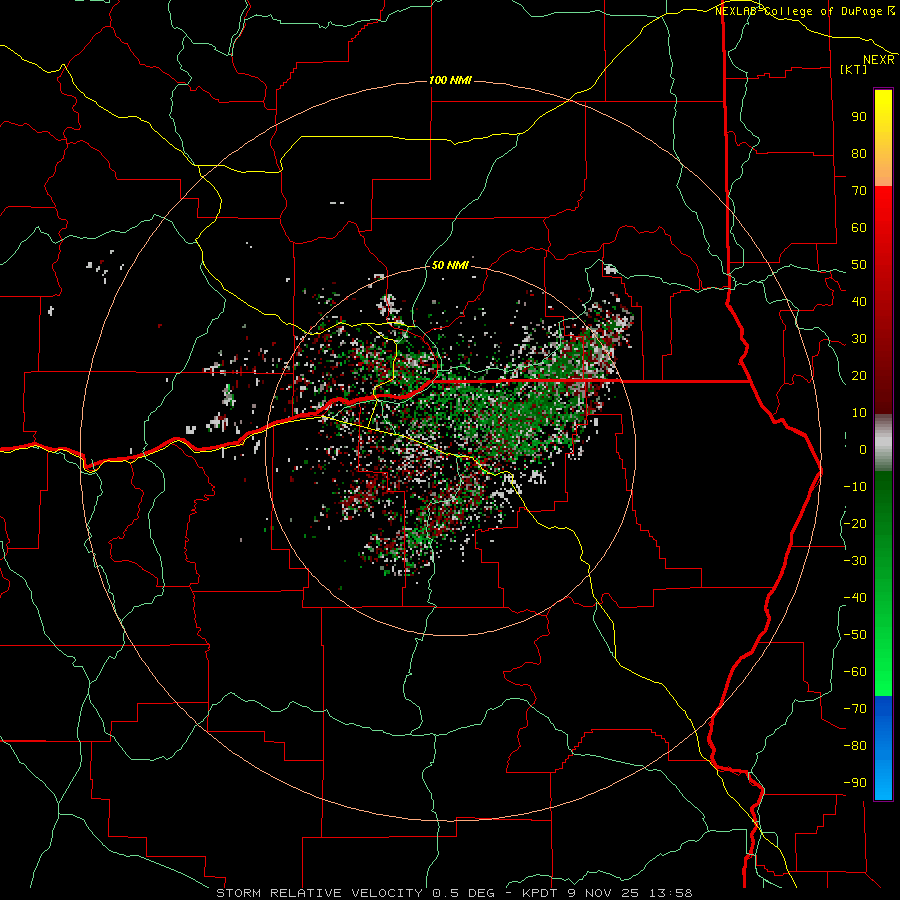Click the Storm Relative Velocity caption at the bottom
Screen dimensions: 900x900
point(454,893)
